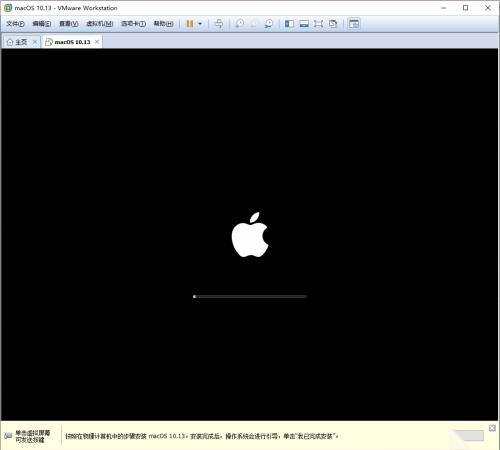Click the macOS boot progress bar
Viewport: 500px width, 450px height.
click(x=250, y=296)
